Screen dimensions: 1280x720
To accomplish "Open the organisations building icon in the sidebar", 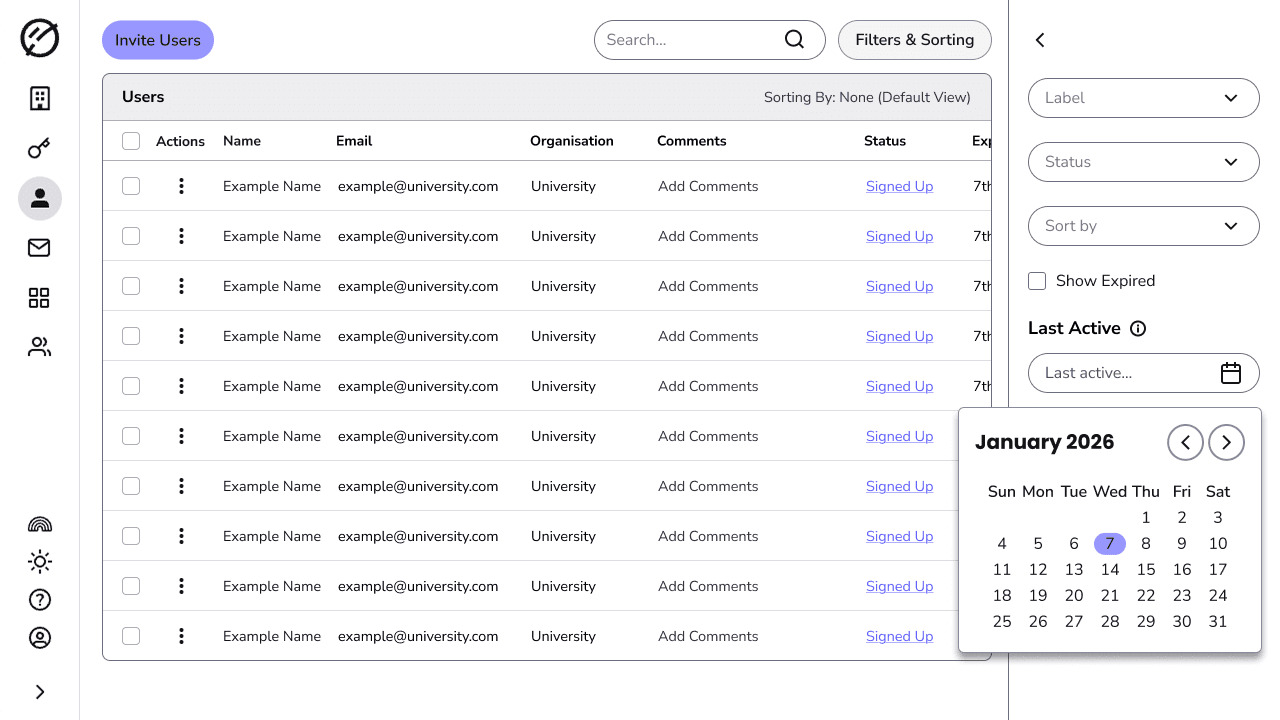I will coord(40,98).
